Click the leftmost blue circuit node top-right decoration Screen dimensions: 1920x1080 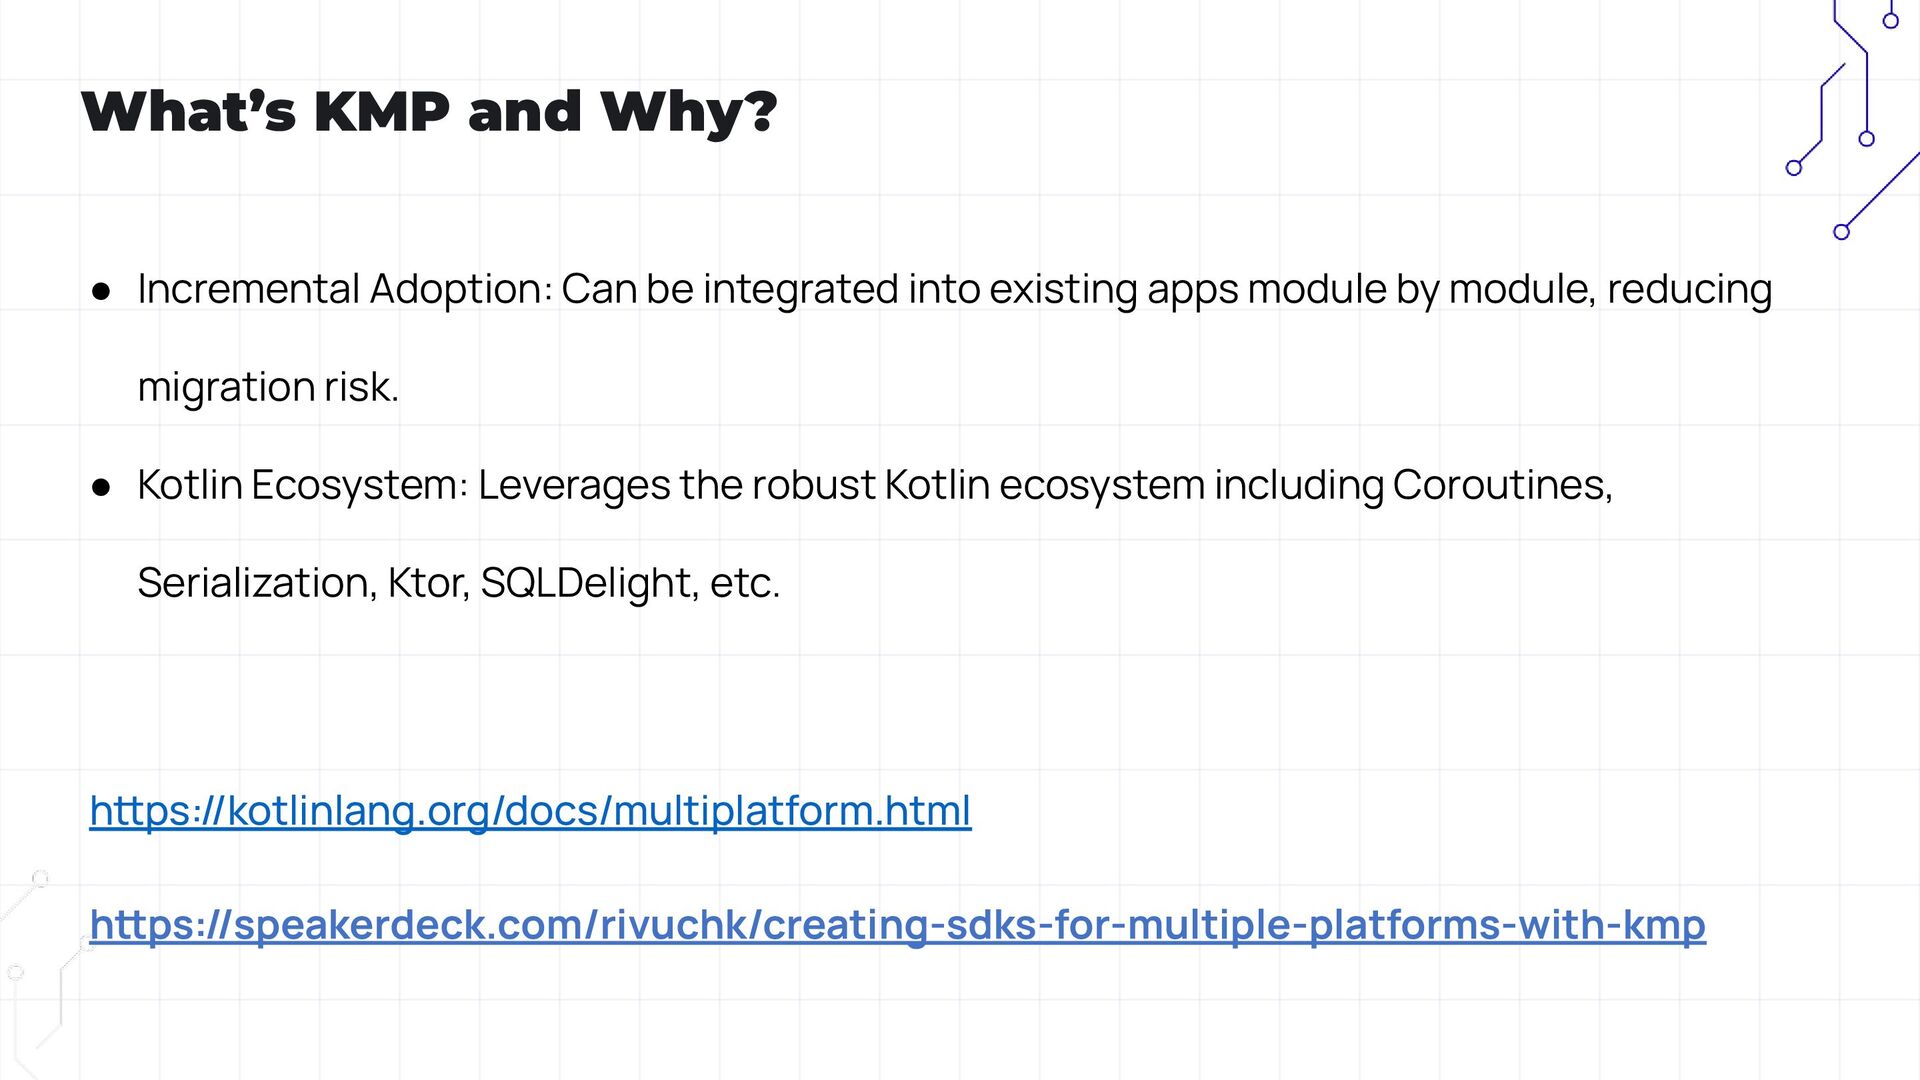1794,168
